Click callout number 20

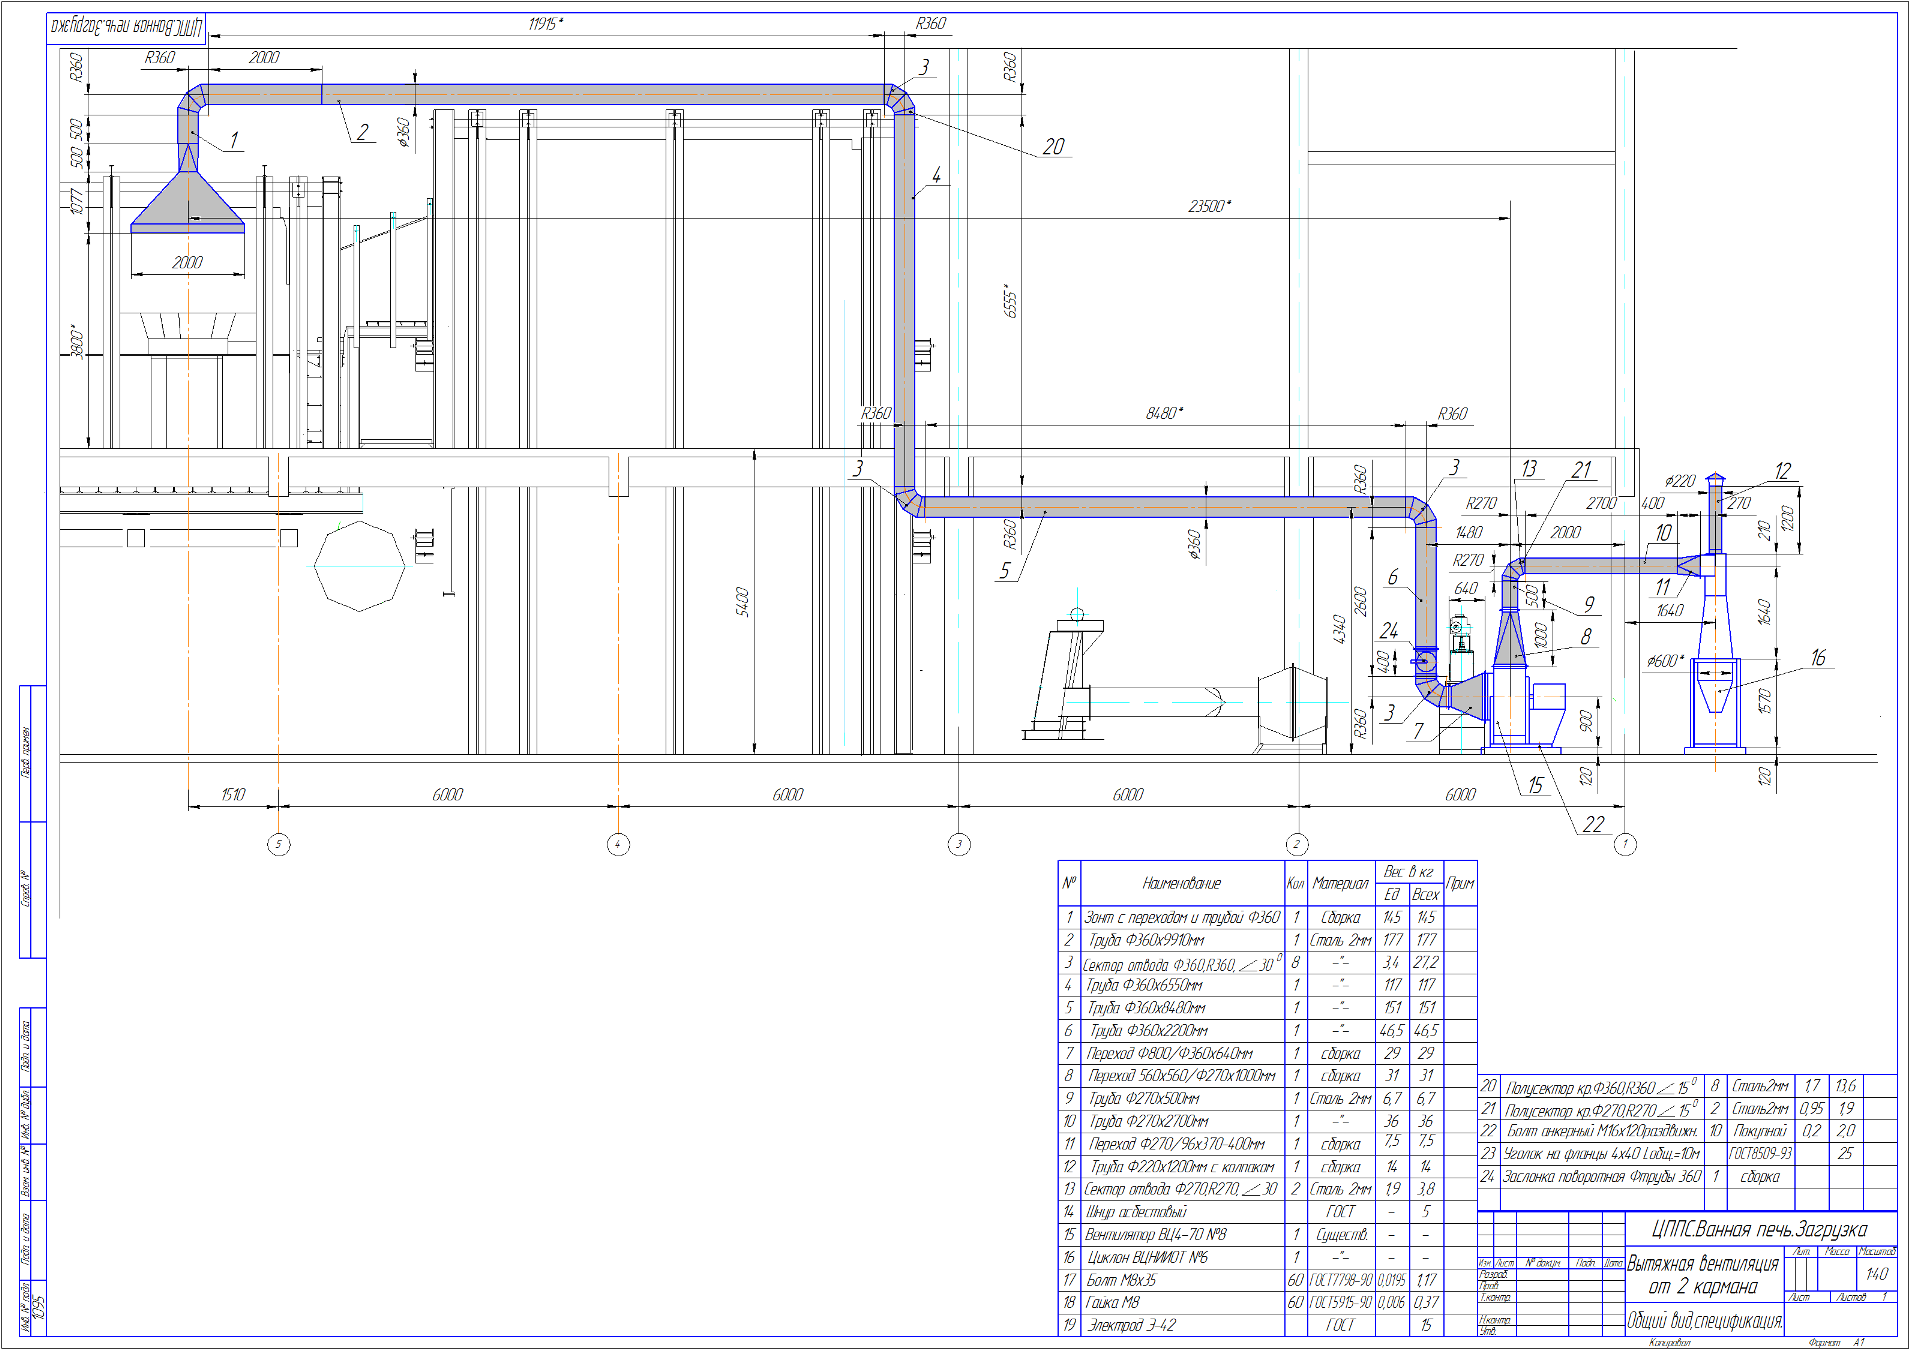point(1054,146)
